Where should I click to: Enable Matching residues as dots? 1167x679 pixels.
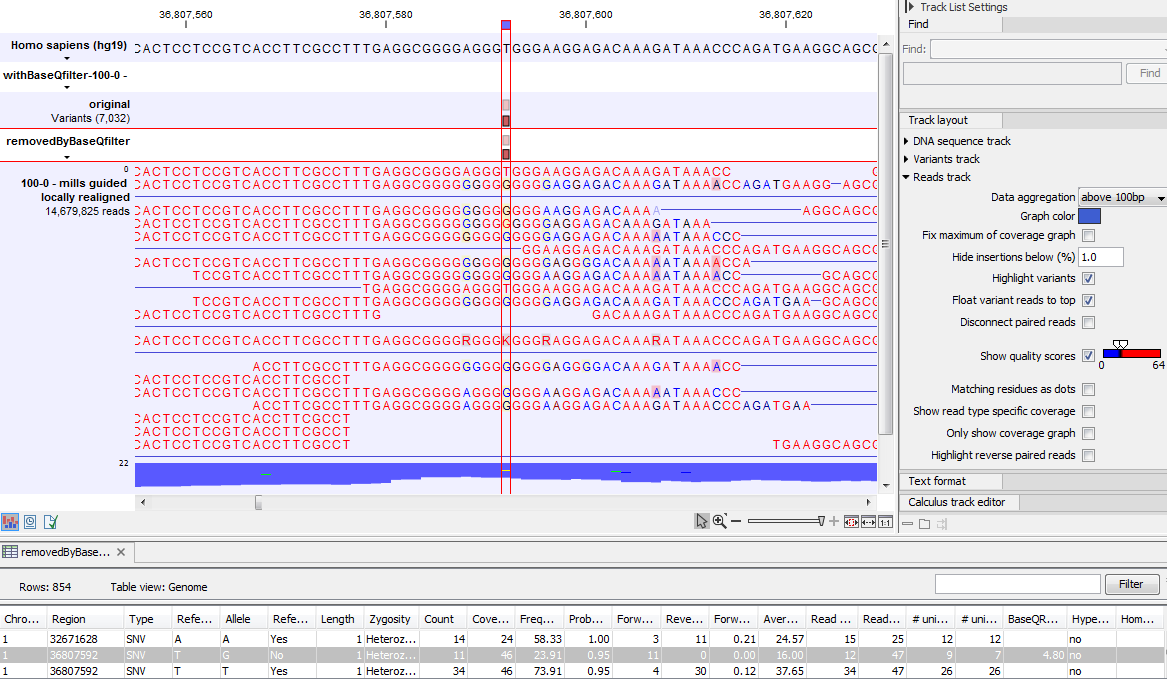pyautogui.click(x=1089, y=389)
